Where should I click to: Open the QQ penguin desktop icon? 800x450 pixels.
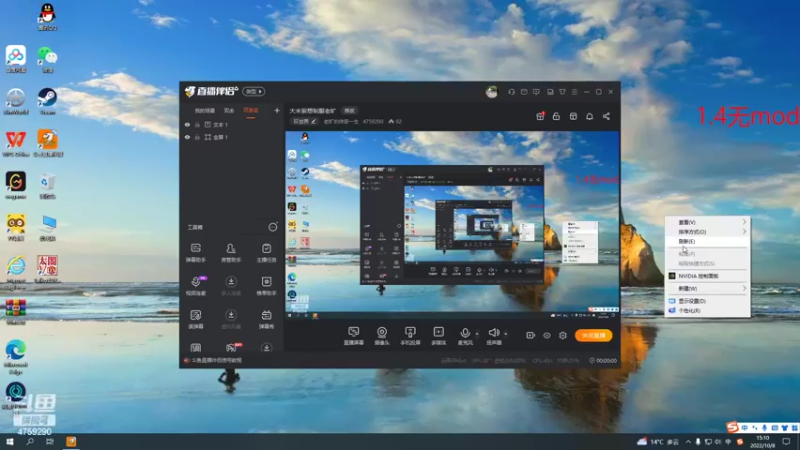(47, 16)
